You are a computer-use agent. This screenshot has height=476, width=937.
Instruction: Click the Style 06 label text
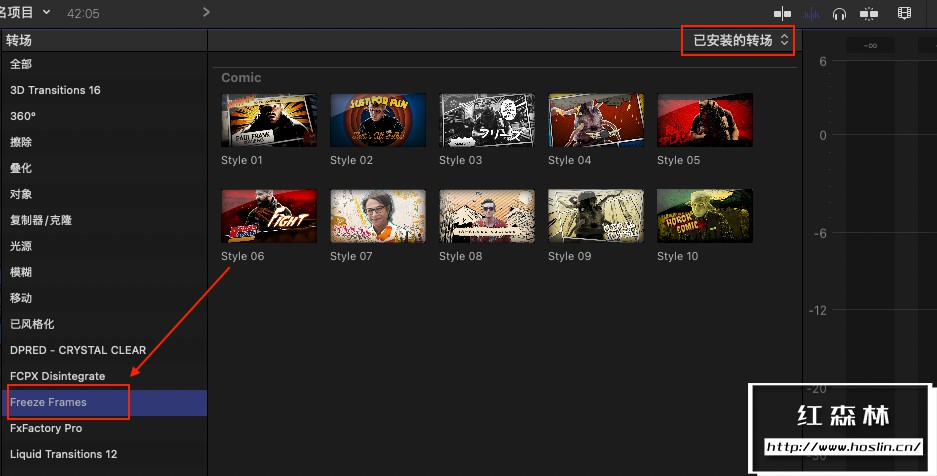pos(243,256)
